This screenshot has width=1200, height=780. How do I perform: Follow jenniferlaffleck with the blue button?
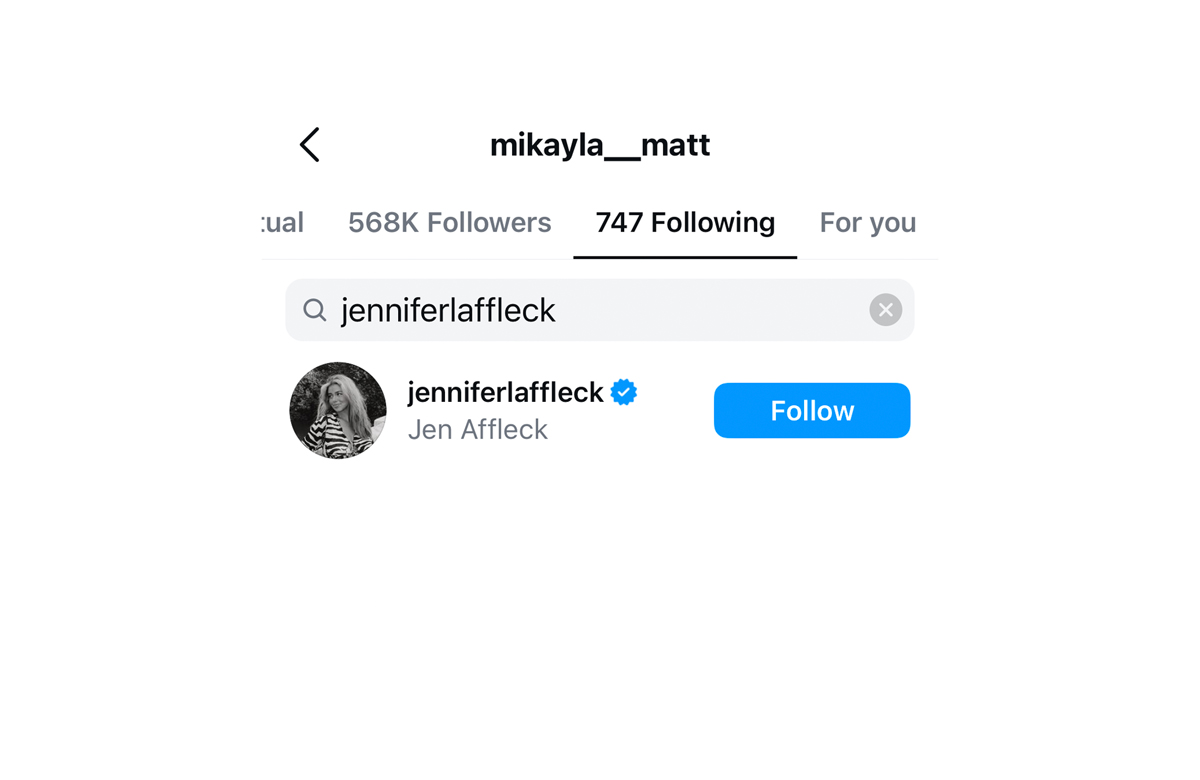pos(812,410)
